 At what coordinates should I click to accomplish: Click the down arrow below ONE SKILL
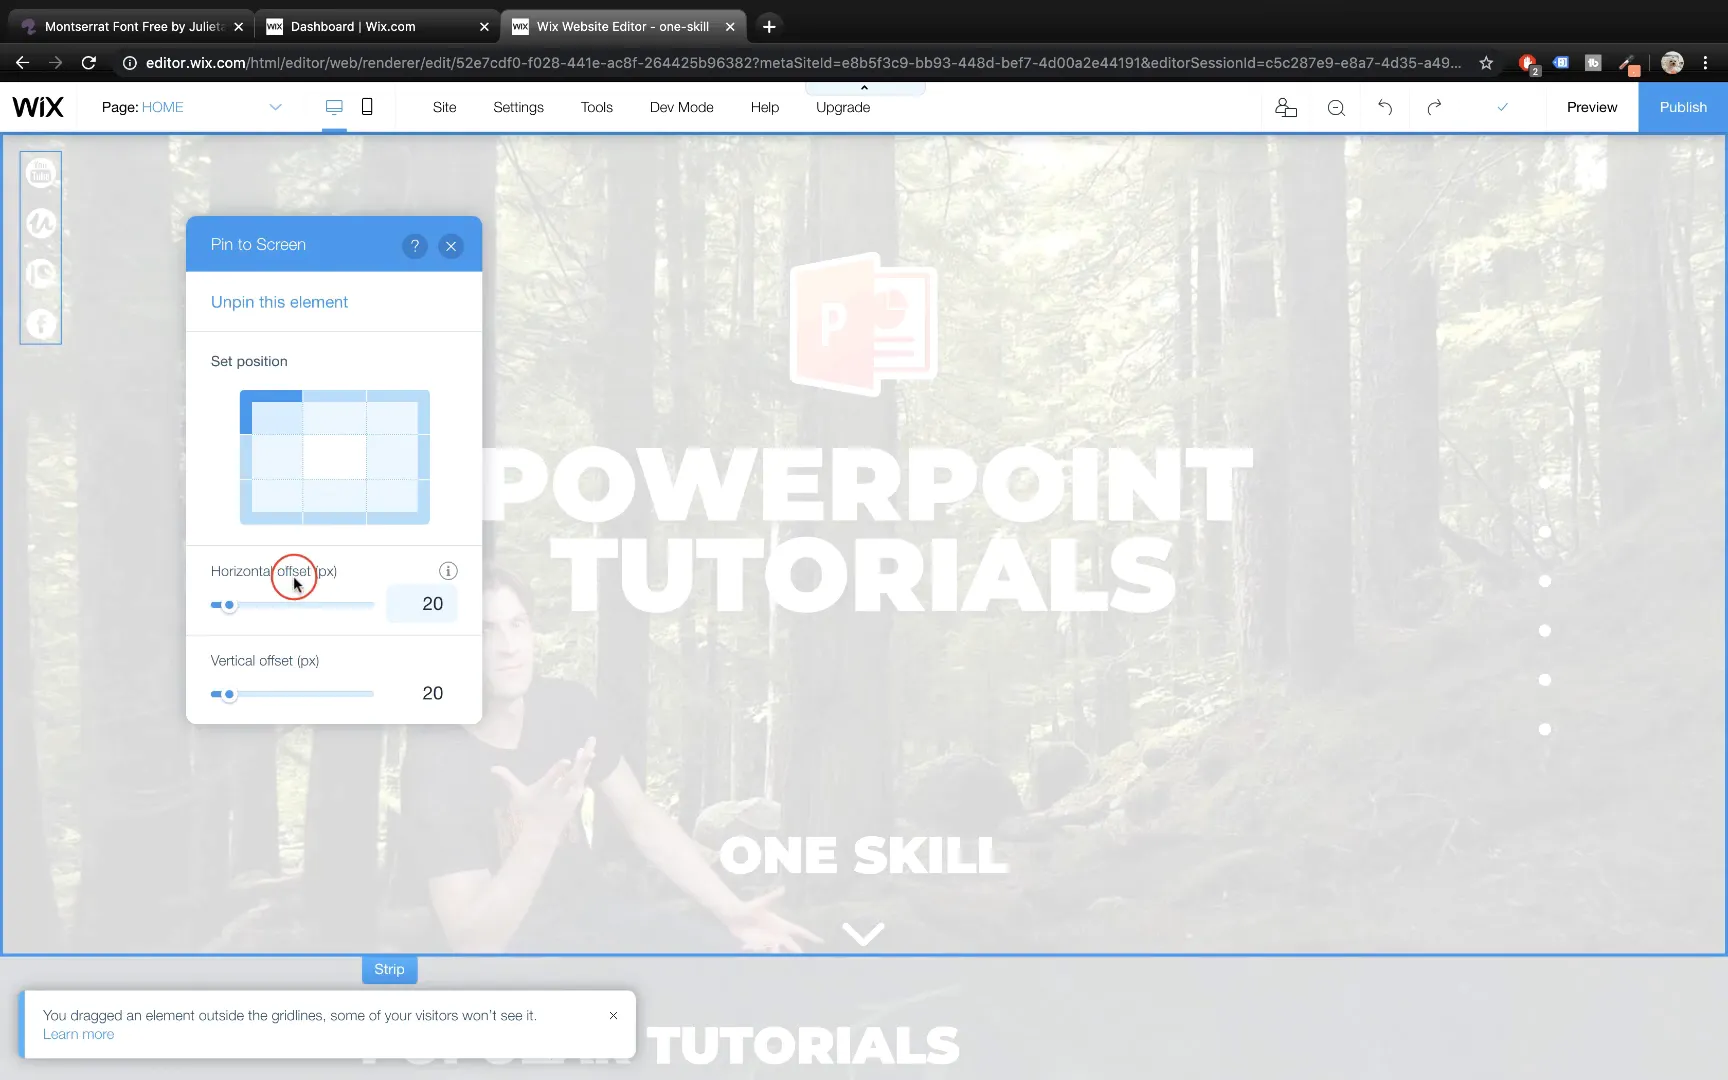[x=863, y=934]
